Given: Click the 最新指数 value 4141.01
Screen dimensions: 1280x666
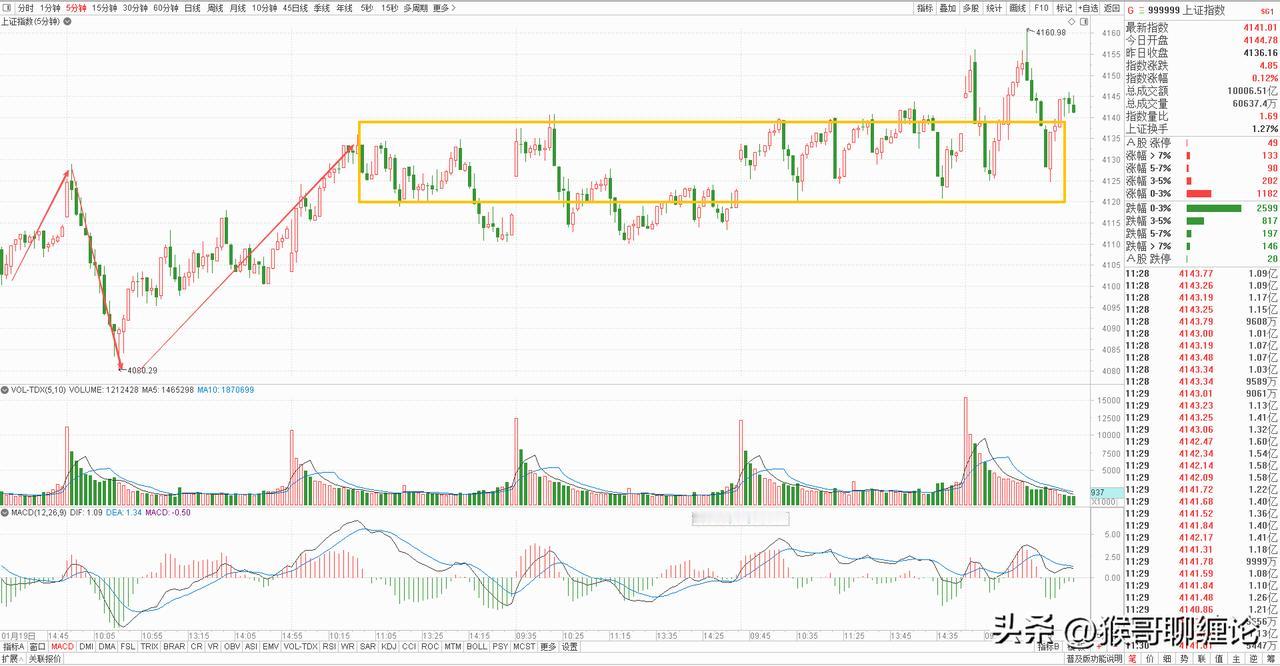Looking at the screenshot, I should 1260,28.
